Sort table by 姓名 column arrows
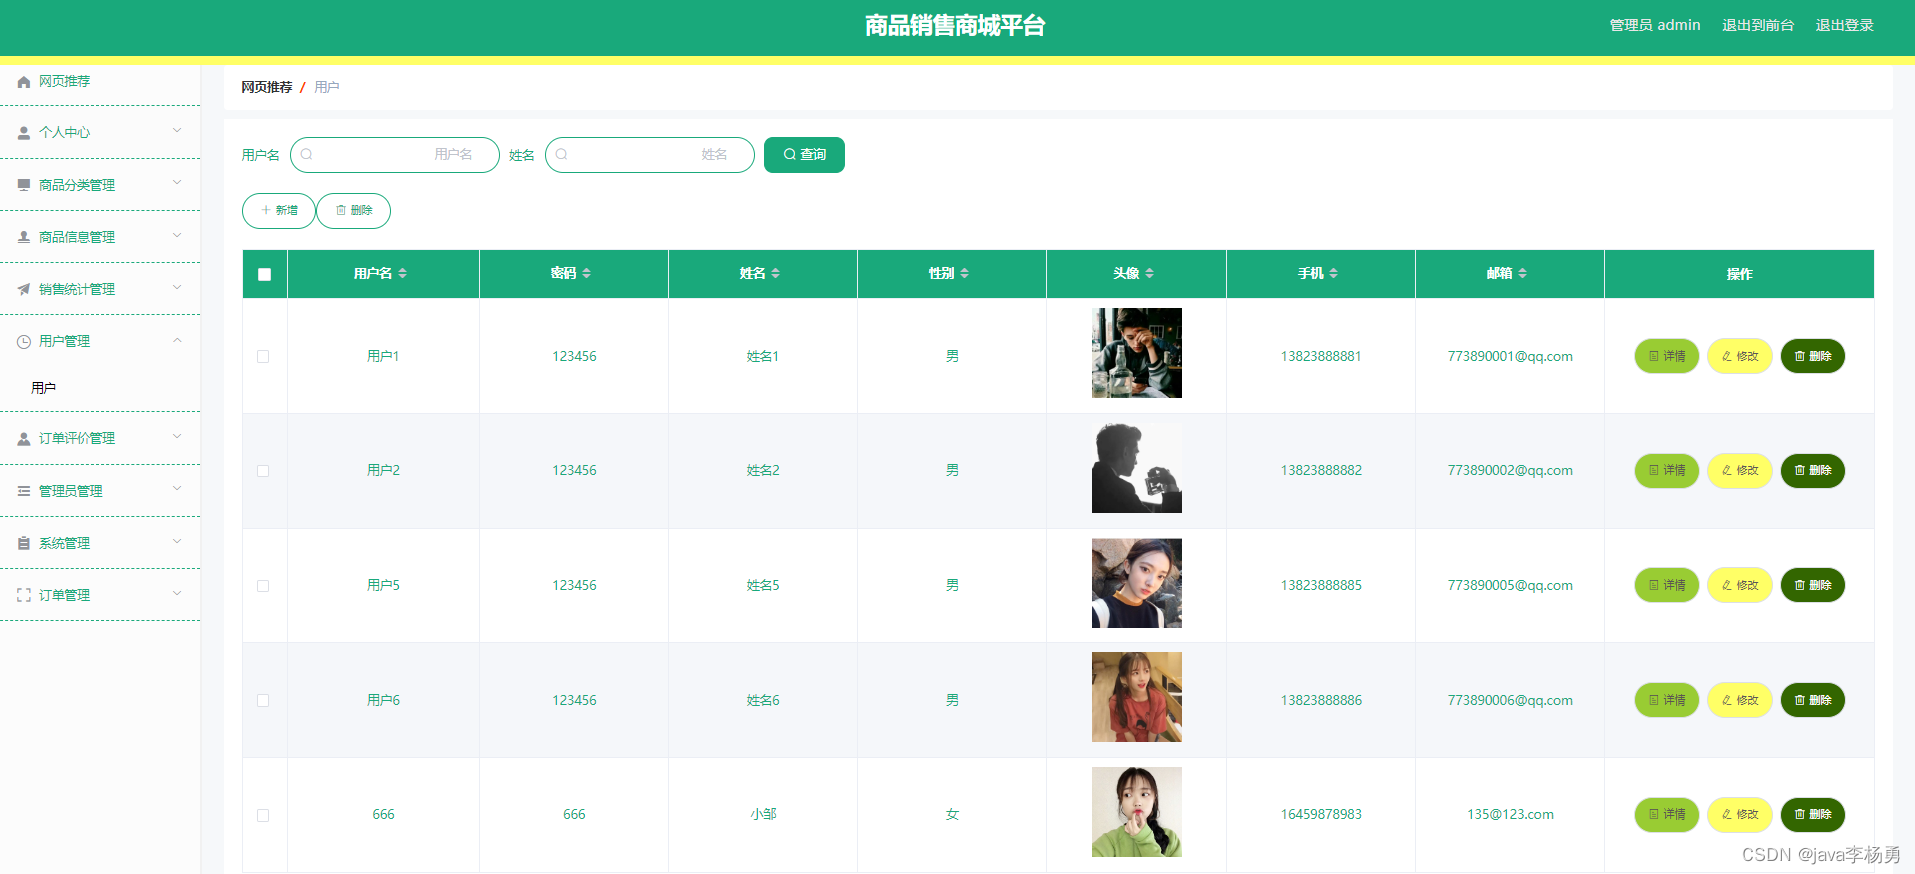The image size is (1915, 874). pos(775,273)
